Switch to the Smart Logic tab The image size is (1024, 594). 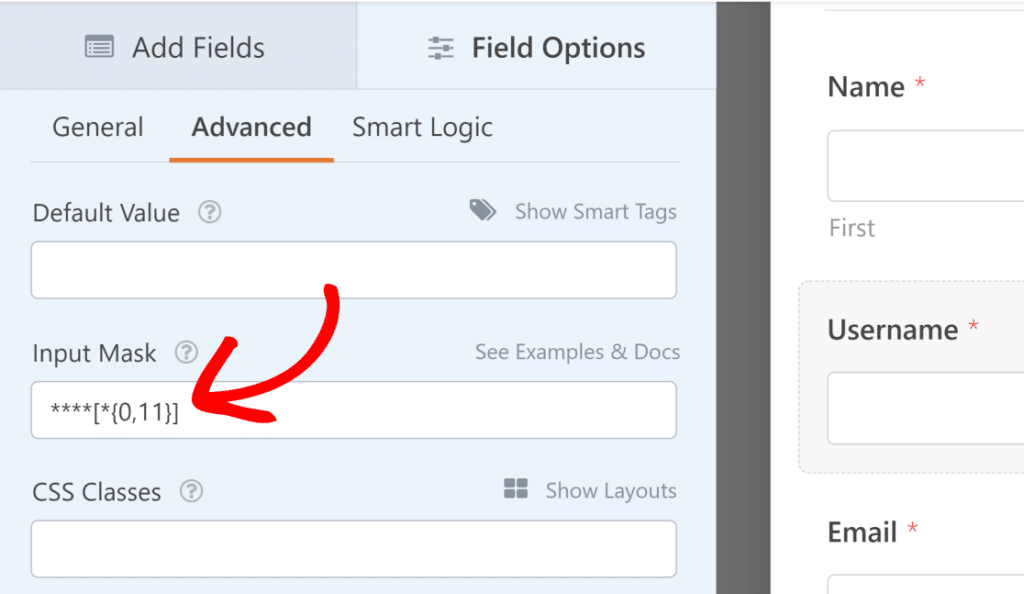421,127
